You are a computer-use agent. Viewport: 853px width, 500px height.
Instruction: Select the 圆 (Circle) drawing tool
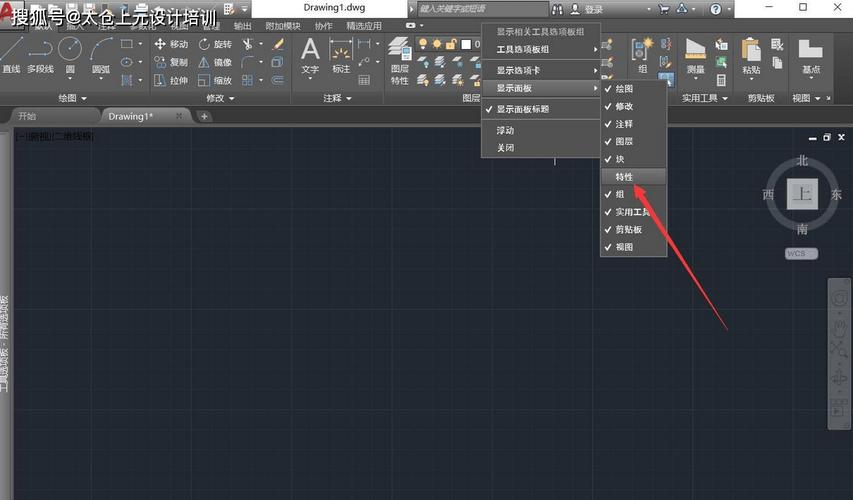70,54
